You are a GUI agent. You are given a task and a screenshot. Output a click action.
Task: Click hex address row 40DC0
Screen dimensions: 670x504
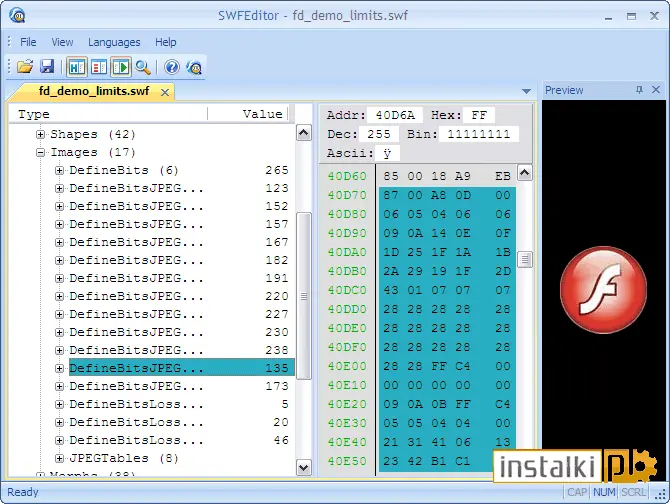347,290
